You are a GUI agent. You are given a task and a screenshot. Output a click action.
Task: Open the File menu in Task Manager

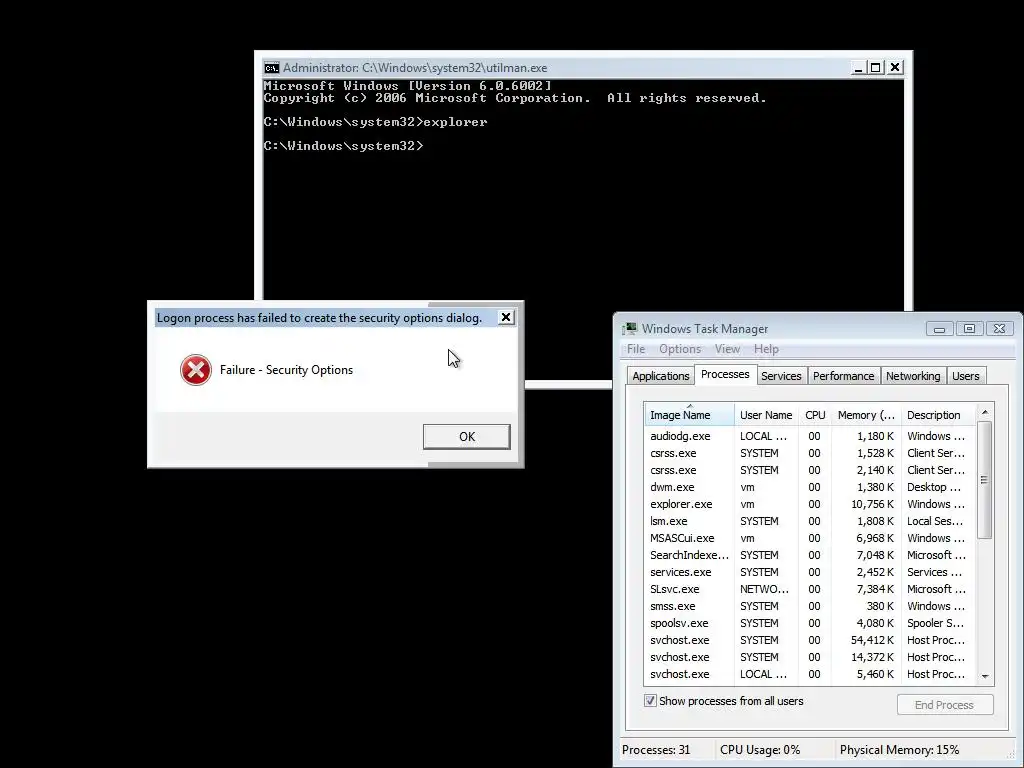pyautogui.click(x=635, y=349)
